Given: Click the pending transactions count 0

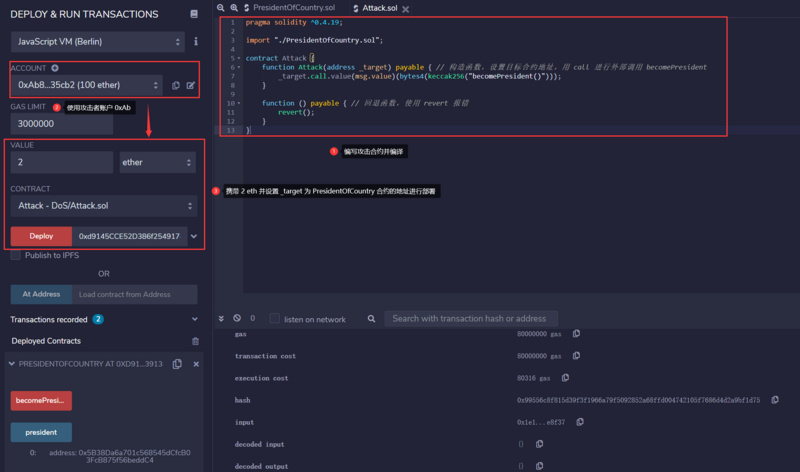Looking at the screenshot, I should pos(253,318).
